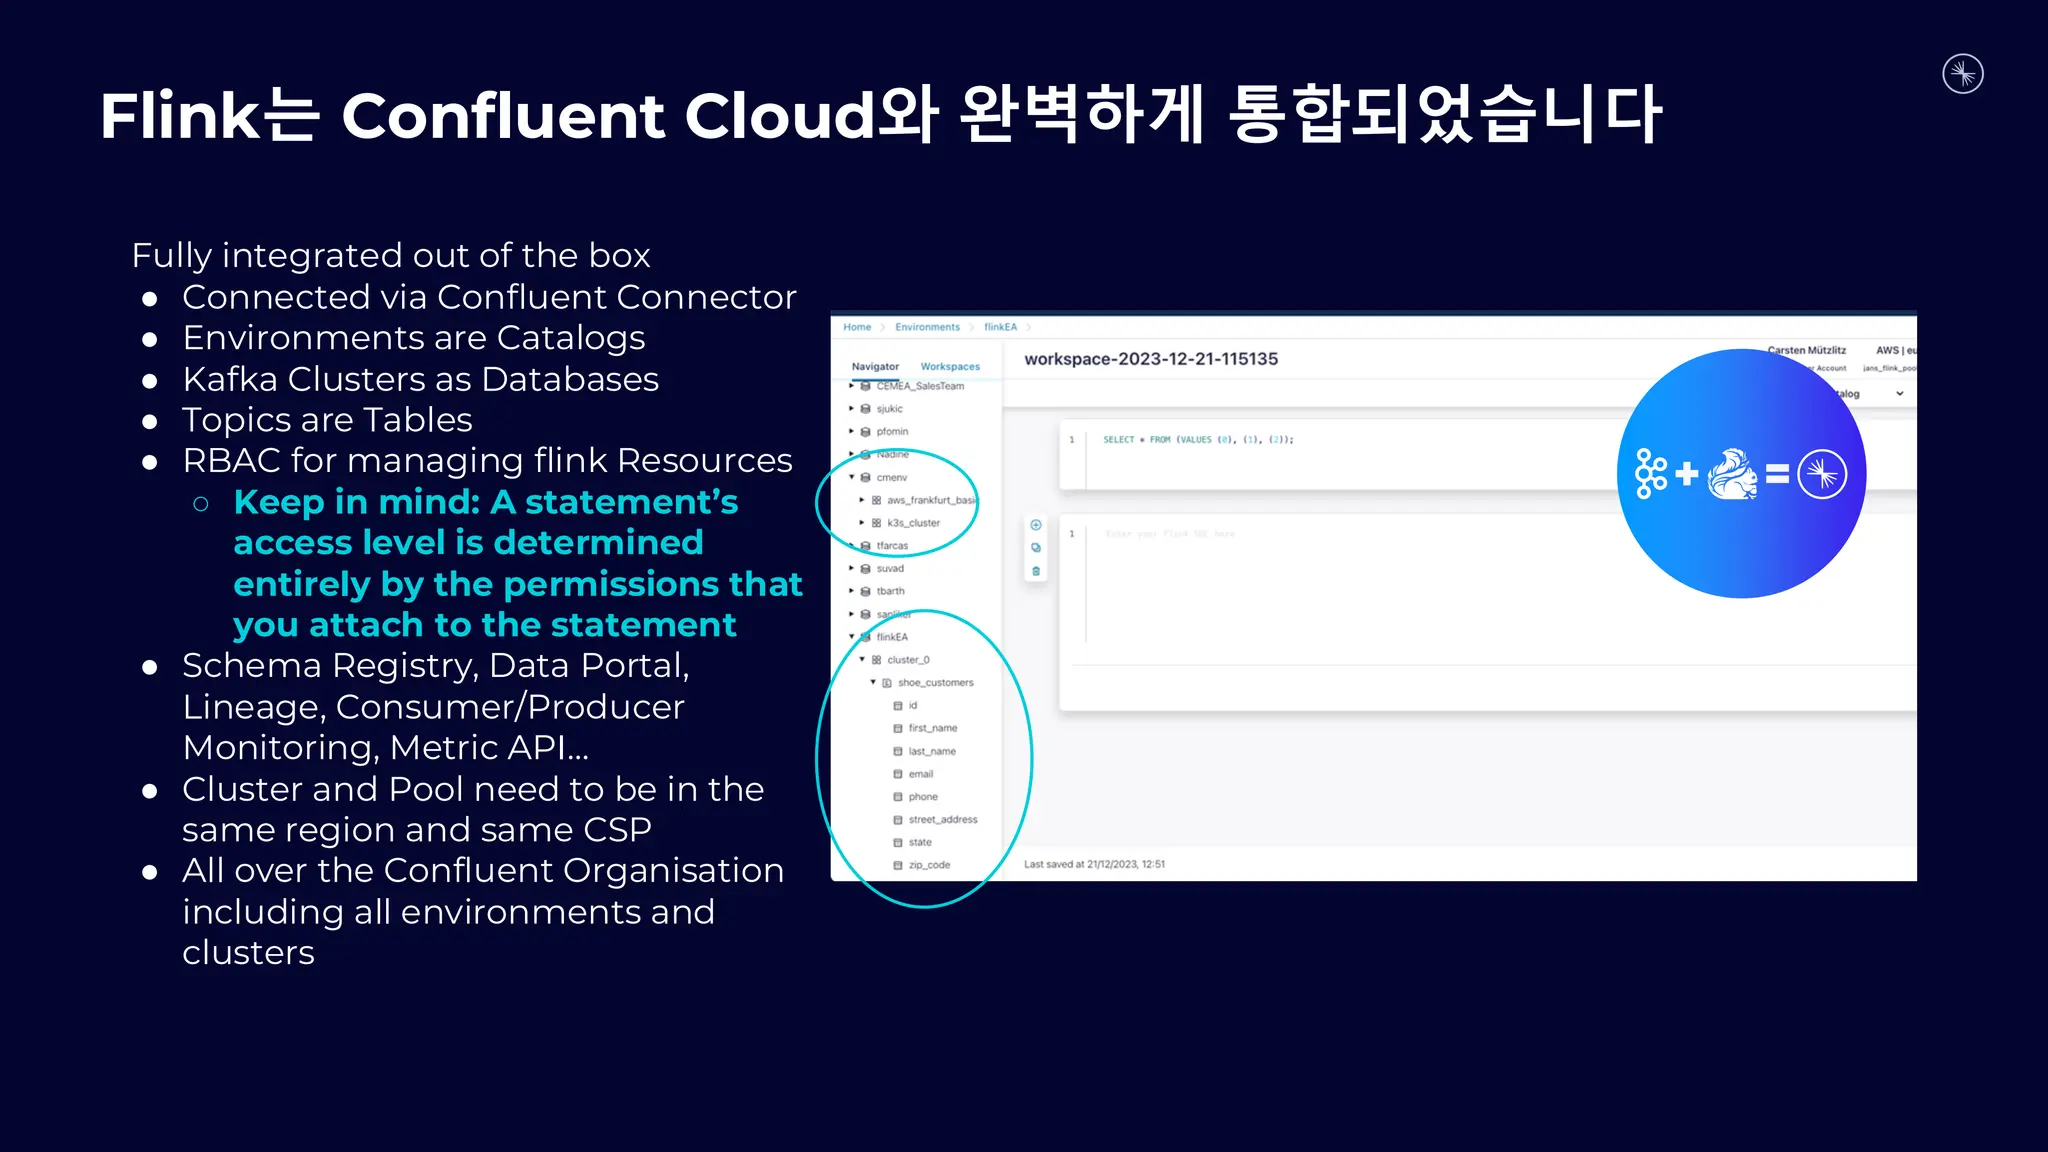The width and height of the screenshot is (2048, 1152).
Task: Click the k3s_cluster cluster icon
Action: point(877,523)
